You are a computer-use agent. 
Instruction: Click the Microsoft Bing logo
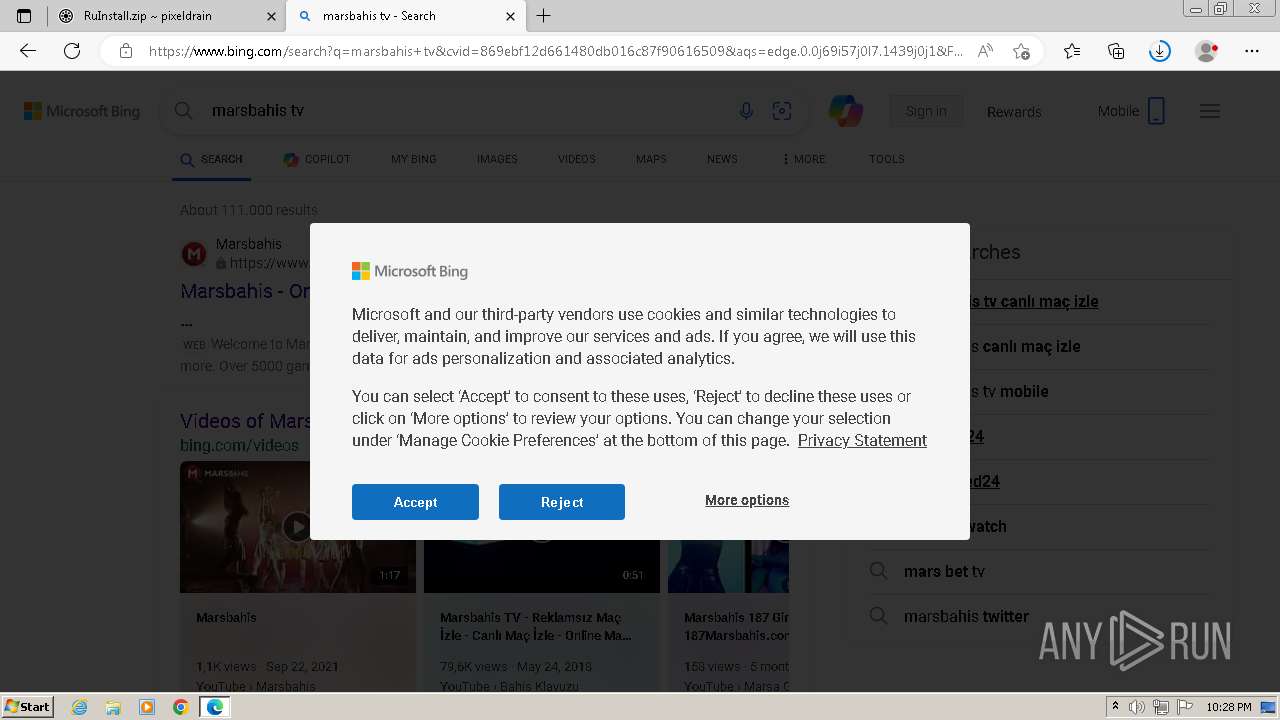click(82, 111)
